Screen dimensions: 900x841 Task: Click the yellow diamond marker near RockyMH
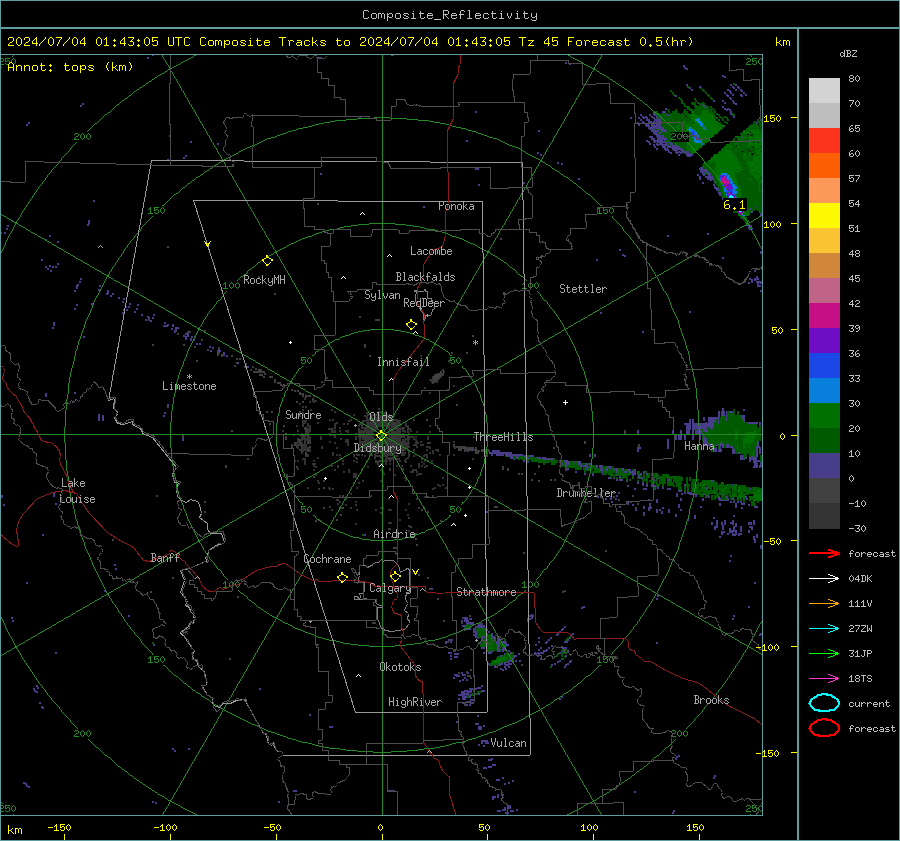[x=267, y=261]
